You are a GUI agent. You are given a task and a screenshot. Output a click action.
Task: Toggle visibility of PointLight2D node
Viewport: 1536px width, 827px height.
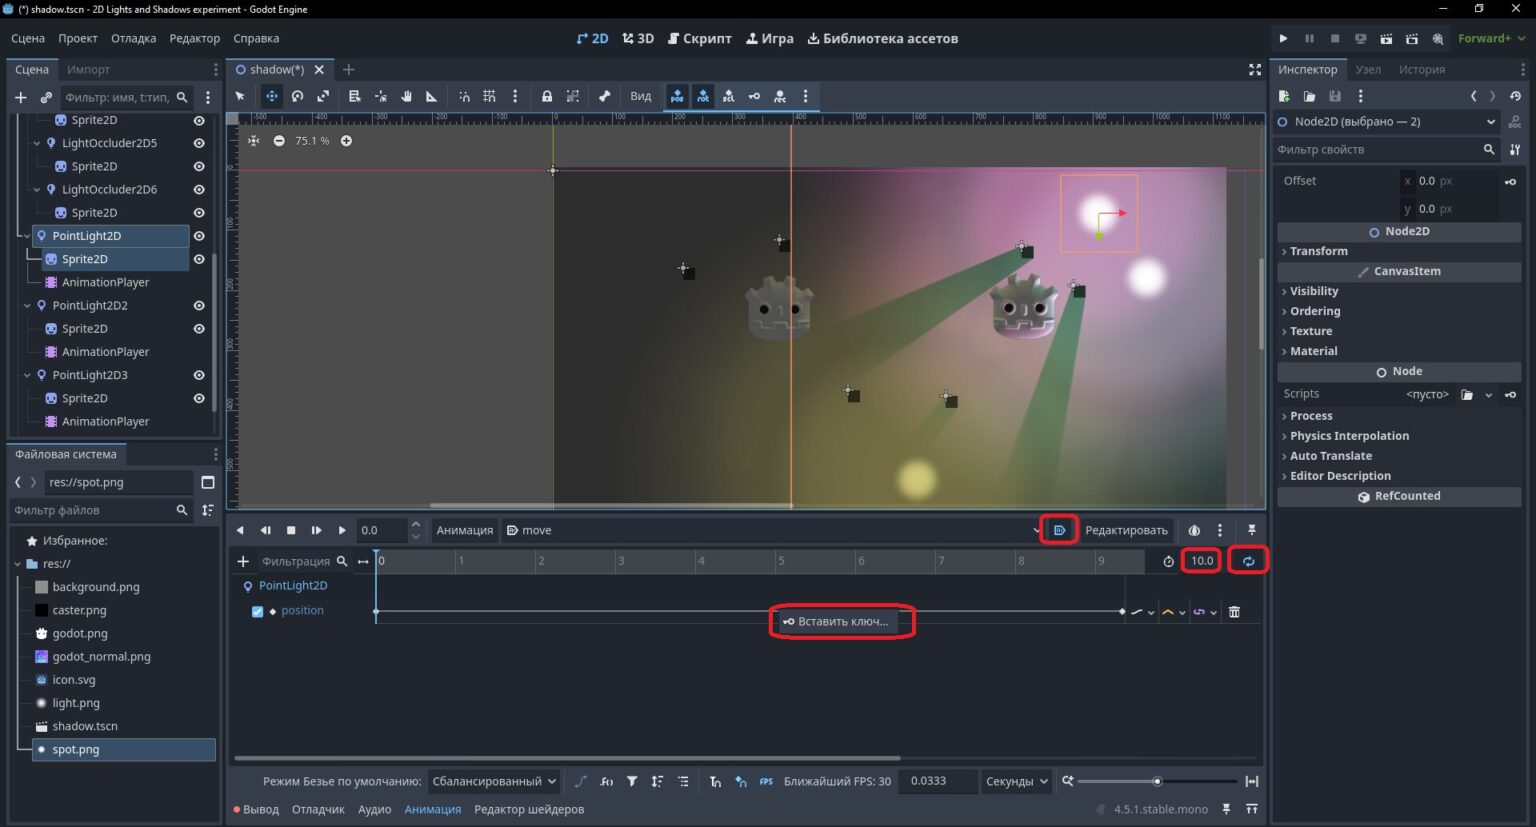[x=199, y=236]
